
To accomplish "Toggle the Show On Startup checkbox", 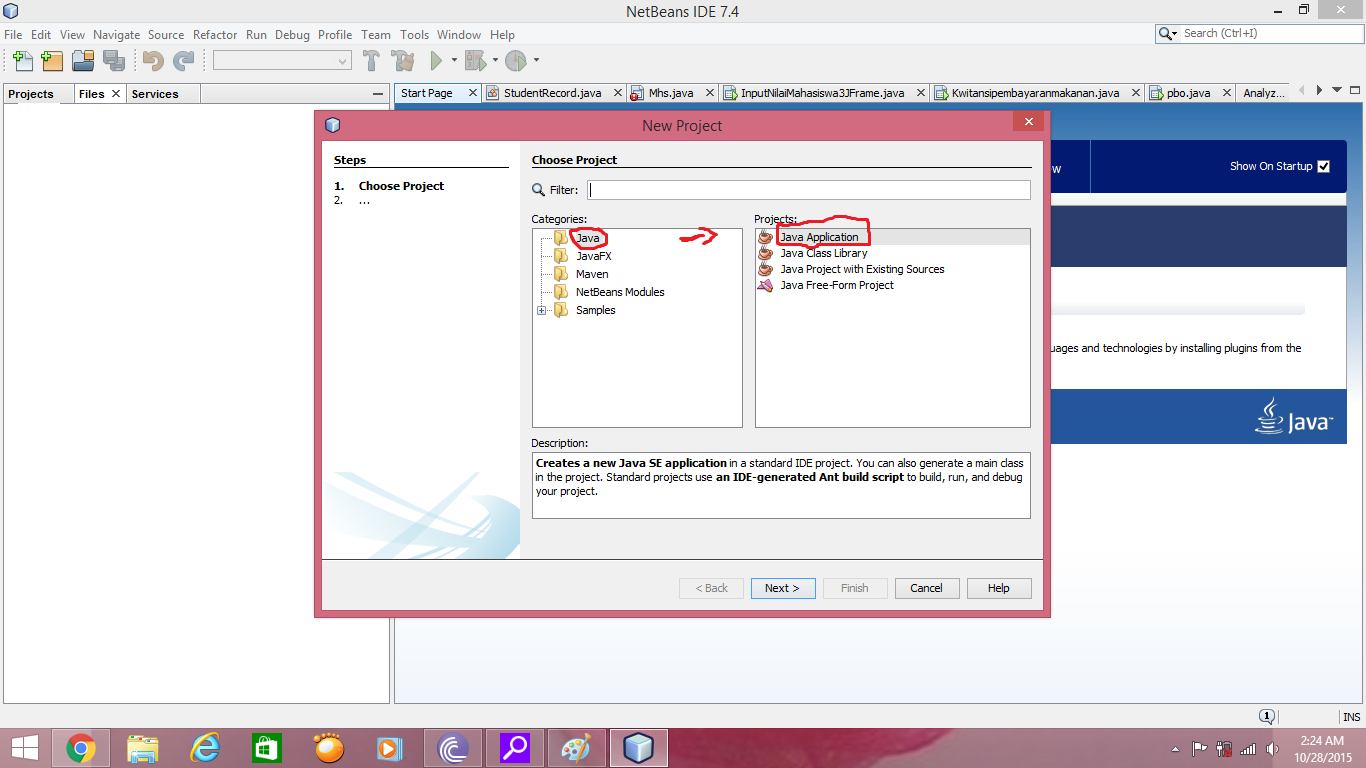I will (1324, 166).
